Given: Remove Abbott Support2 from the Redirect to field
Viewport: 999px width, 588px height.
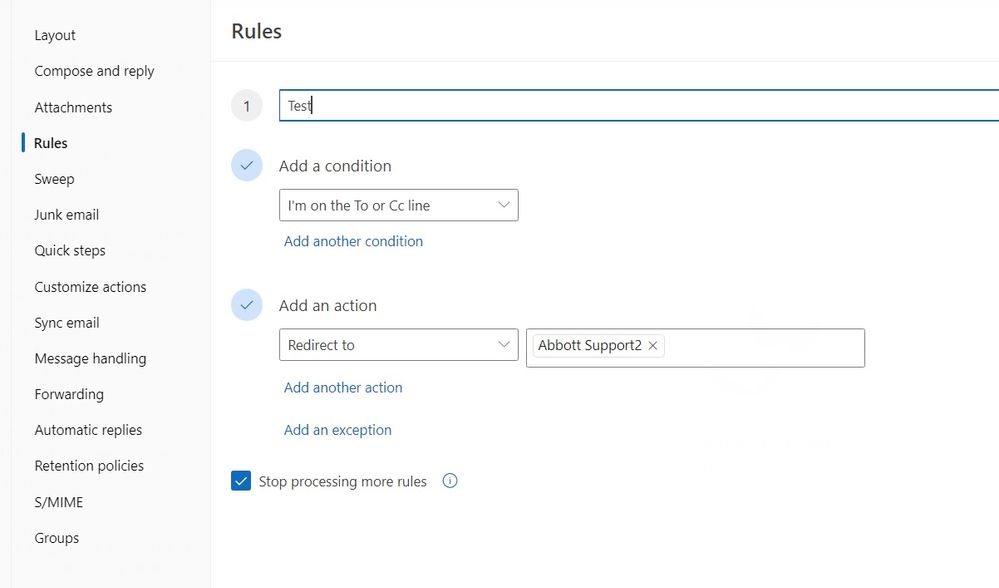Looking at the screenshot, I should [652, 345].
